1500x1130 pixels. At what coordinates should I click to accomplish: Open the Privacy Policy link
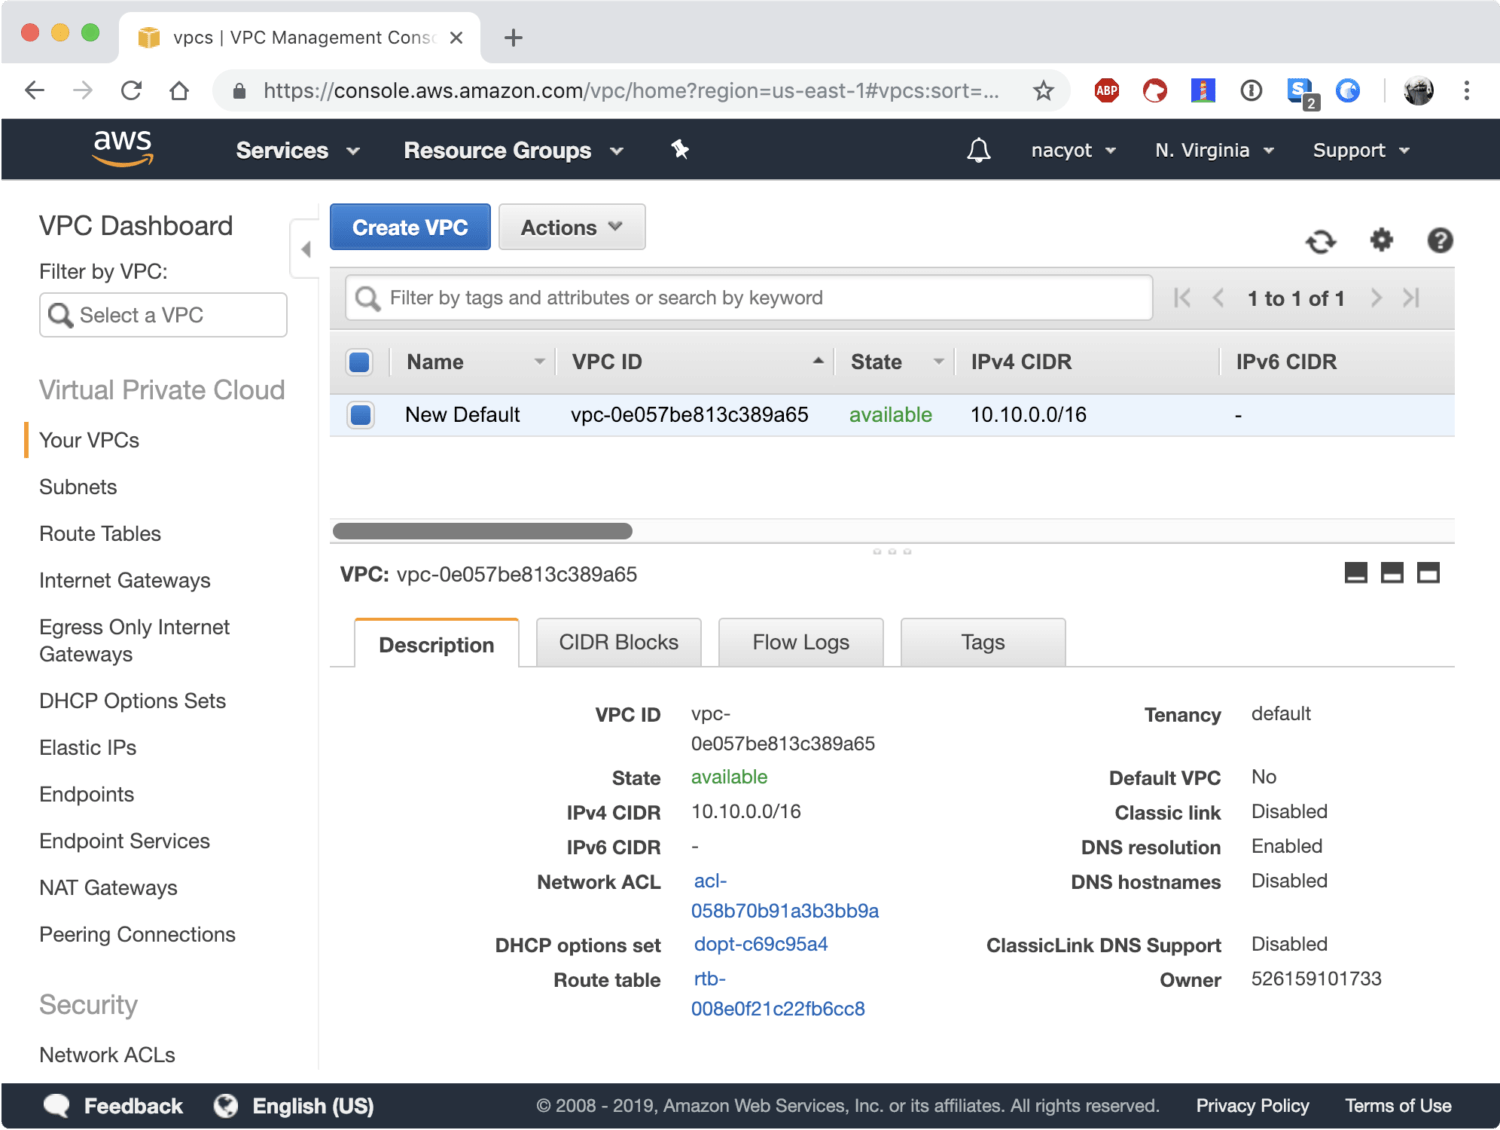tap(1252, 1105)
